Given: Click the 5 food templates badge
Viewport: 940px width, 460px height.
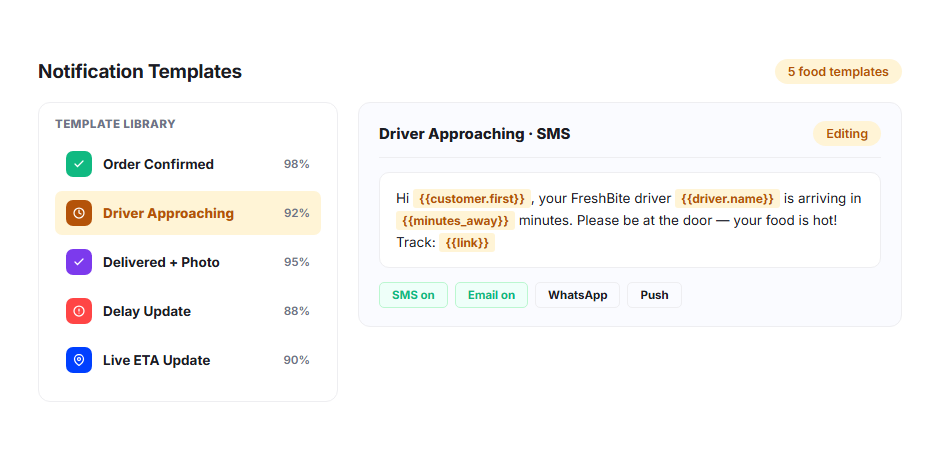Looking at the screenshot, I should (838, 72).
